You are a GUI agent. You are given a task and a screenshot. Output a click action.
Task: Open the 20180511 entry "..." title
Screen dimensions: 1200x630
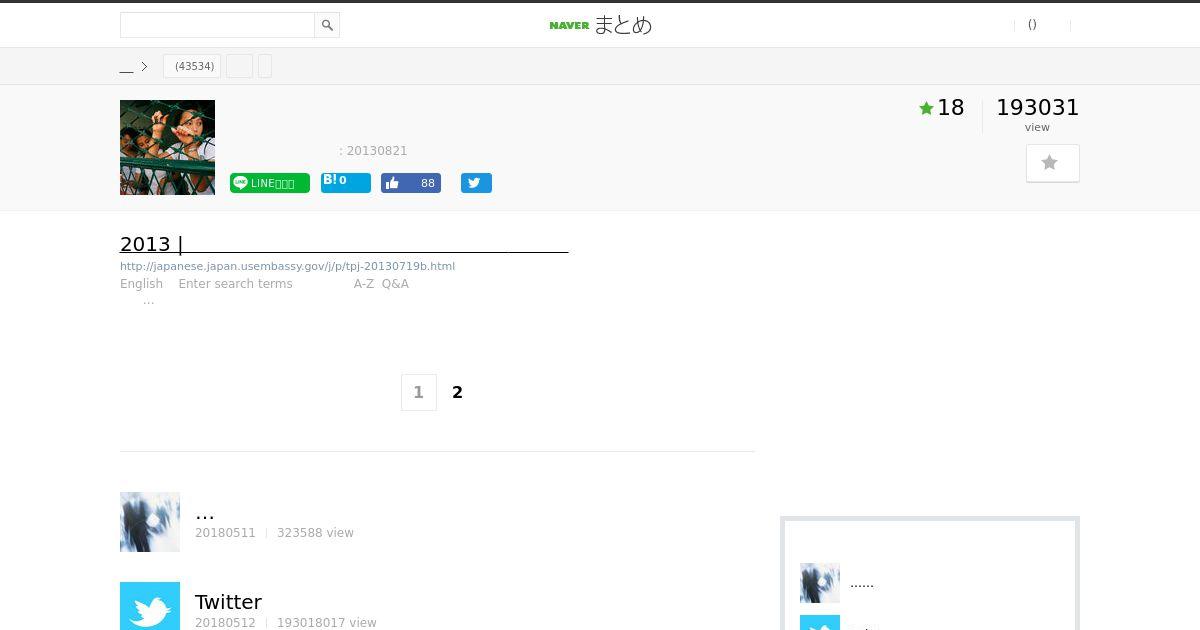pos(205,513)
